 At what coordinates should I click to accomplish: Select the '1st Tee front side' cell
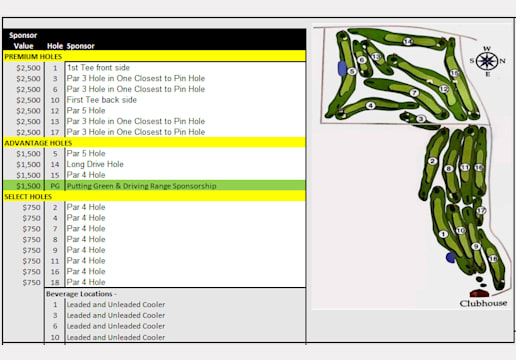185,68
